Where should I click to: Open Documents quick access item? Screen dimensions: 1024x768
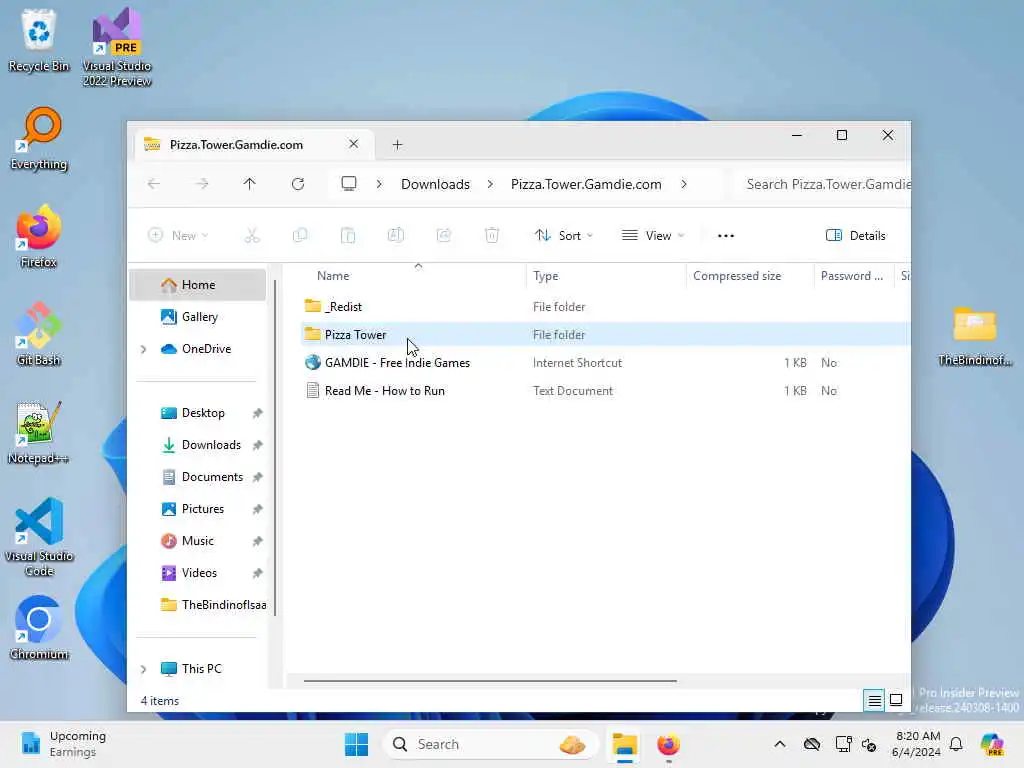198,477
